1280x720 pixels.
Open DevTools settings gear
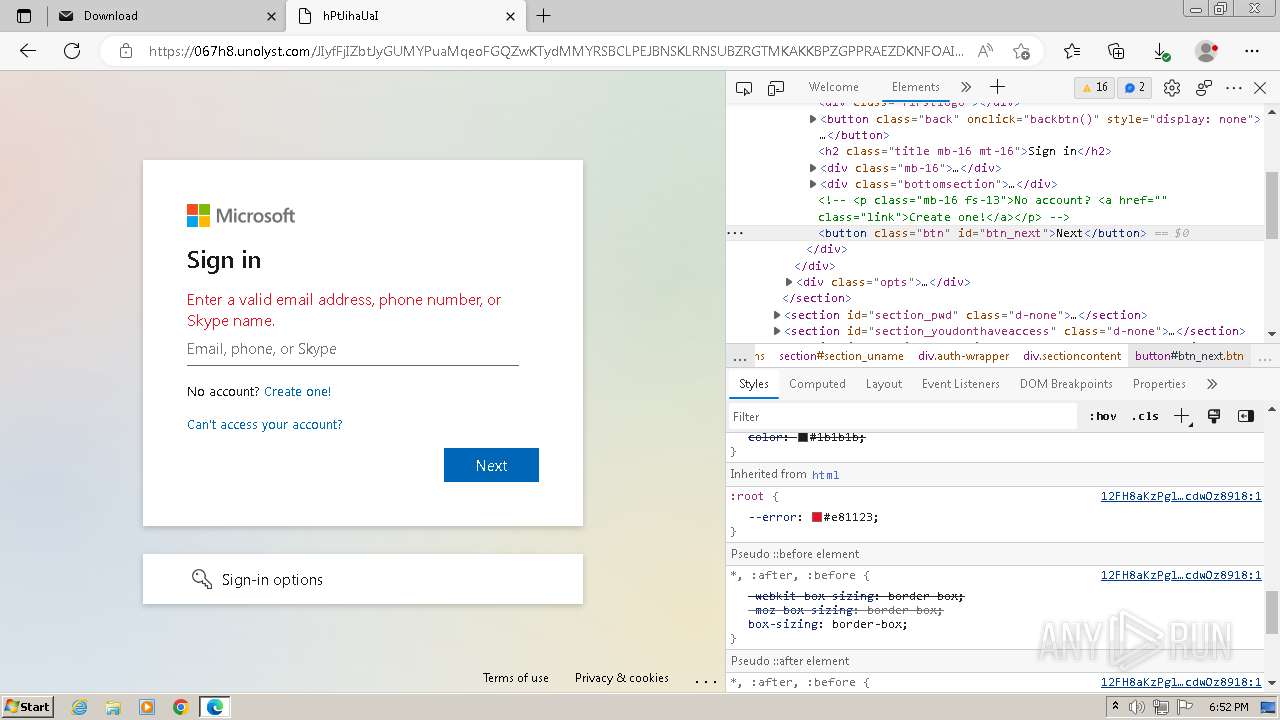point(1172,88)
